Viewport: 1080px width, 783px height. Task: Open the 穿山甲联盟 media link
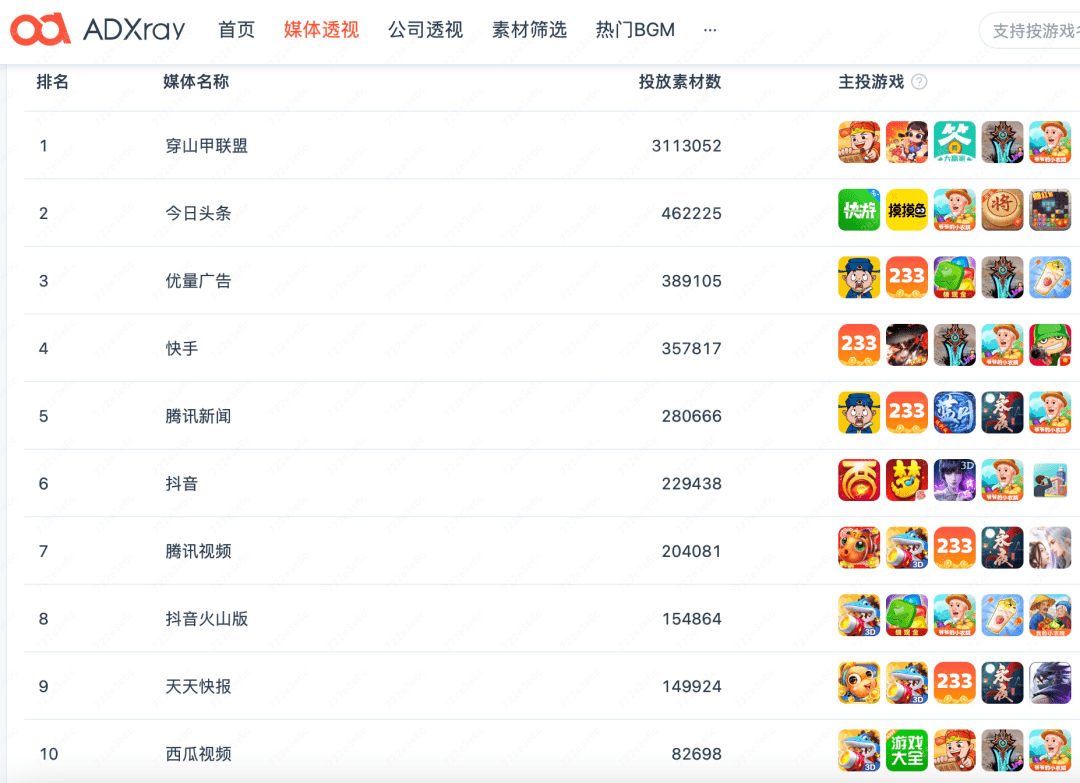pos(205,145)
